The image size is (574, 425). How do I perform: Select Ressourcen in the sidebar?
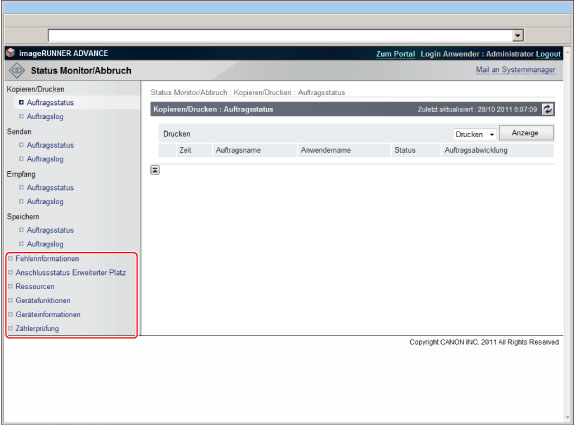tap(35, 286)
